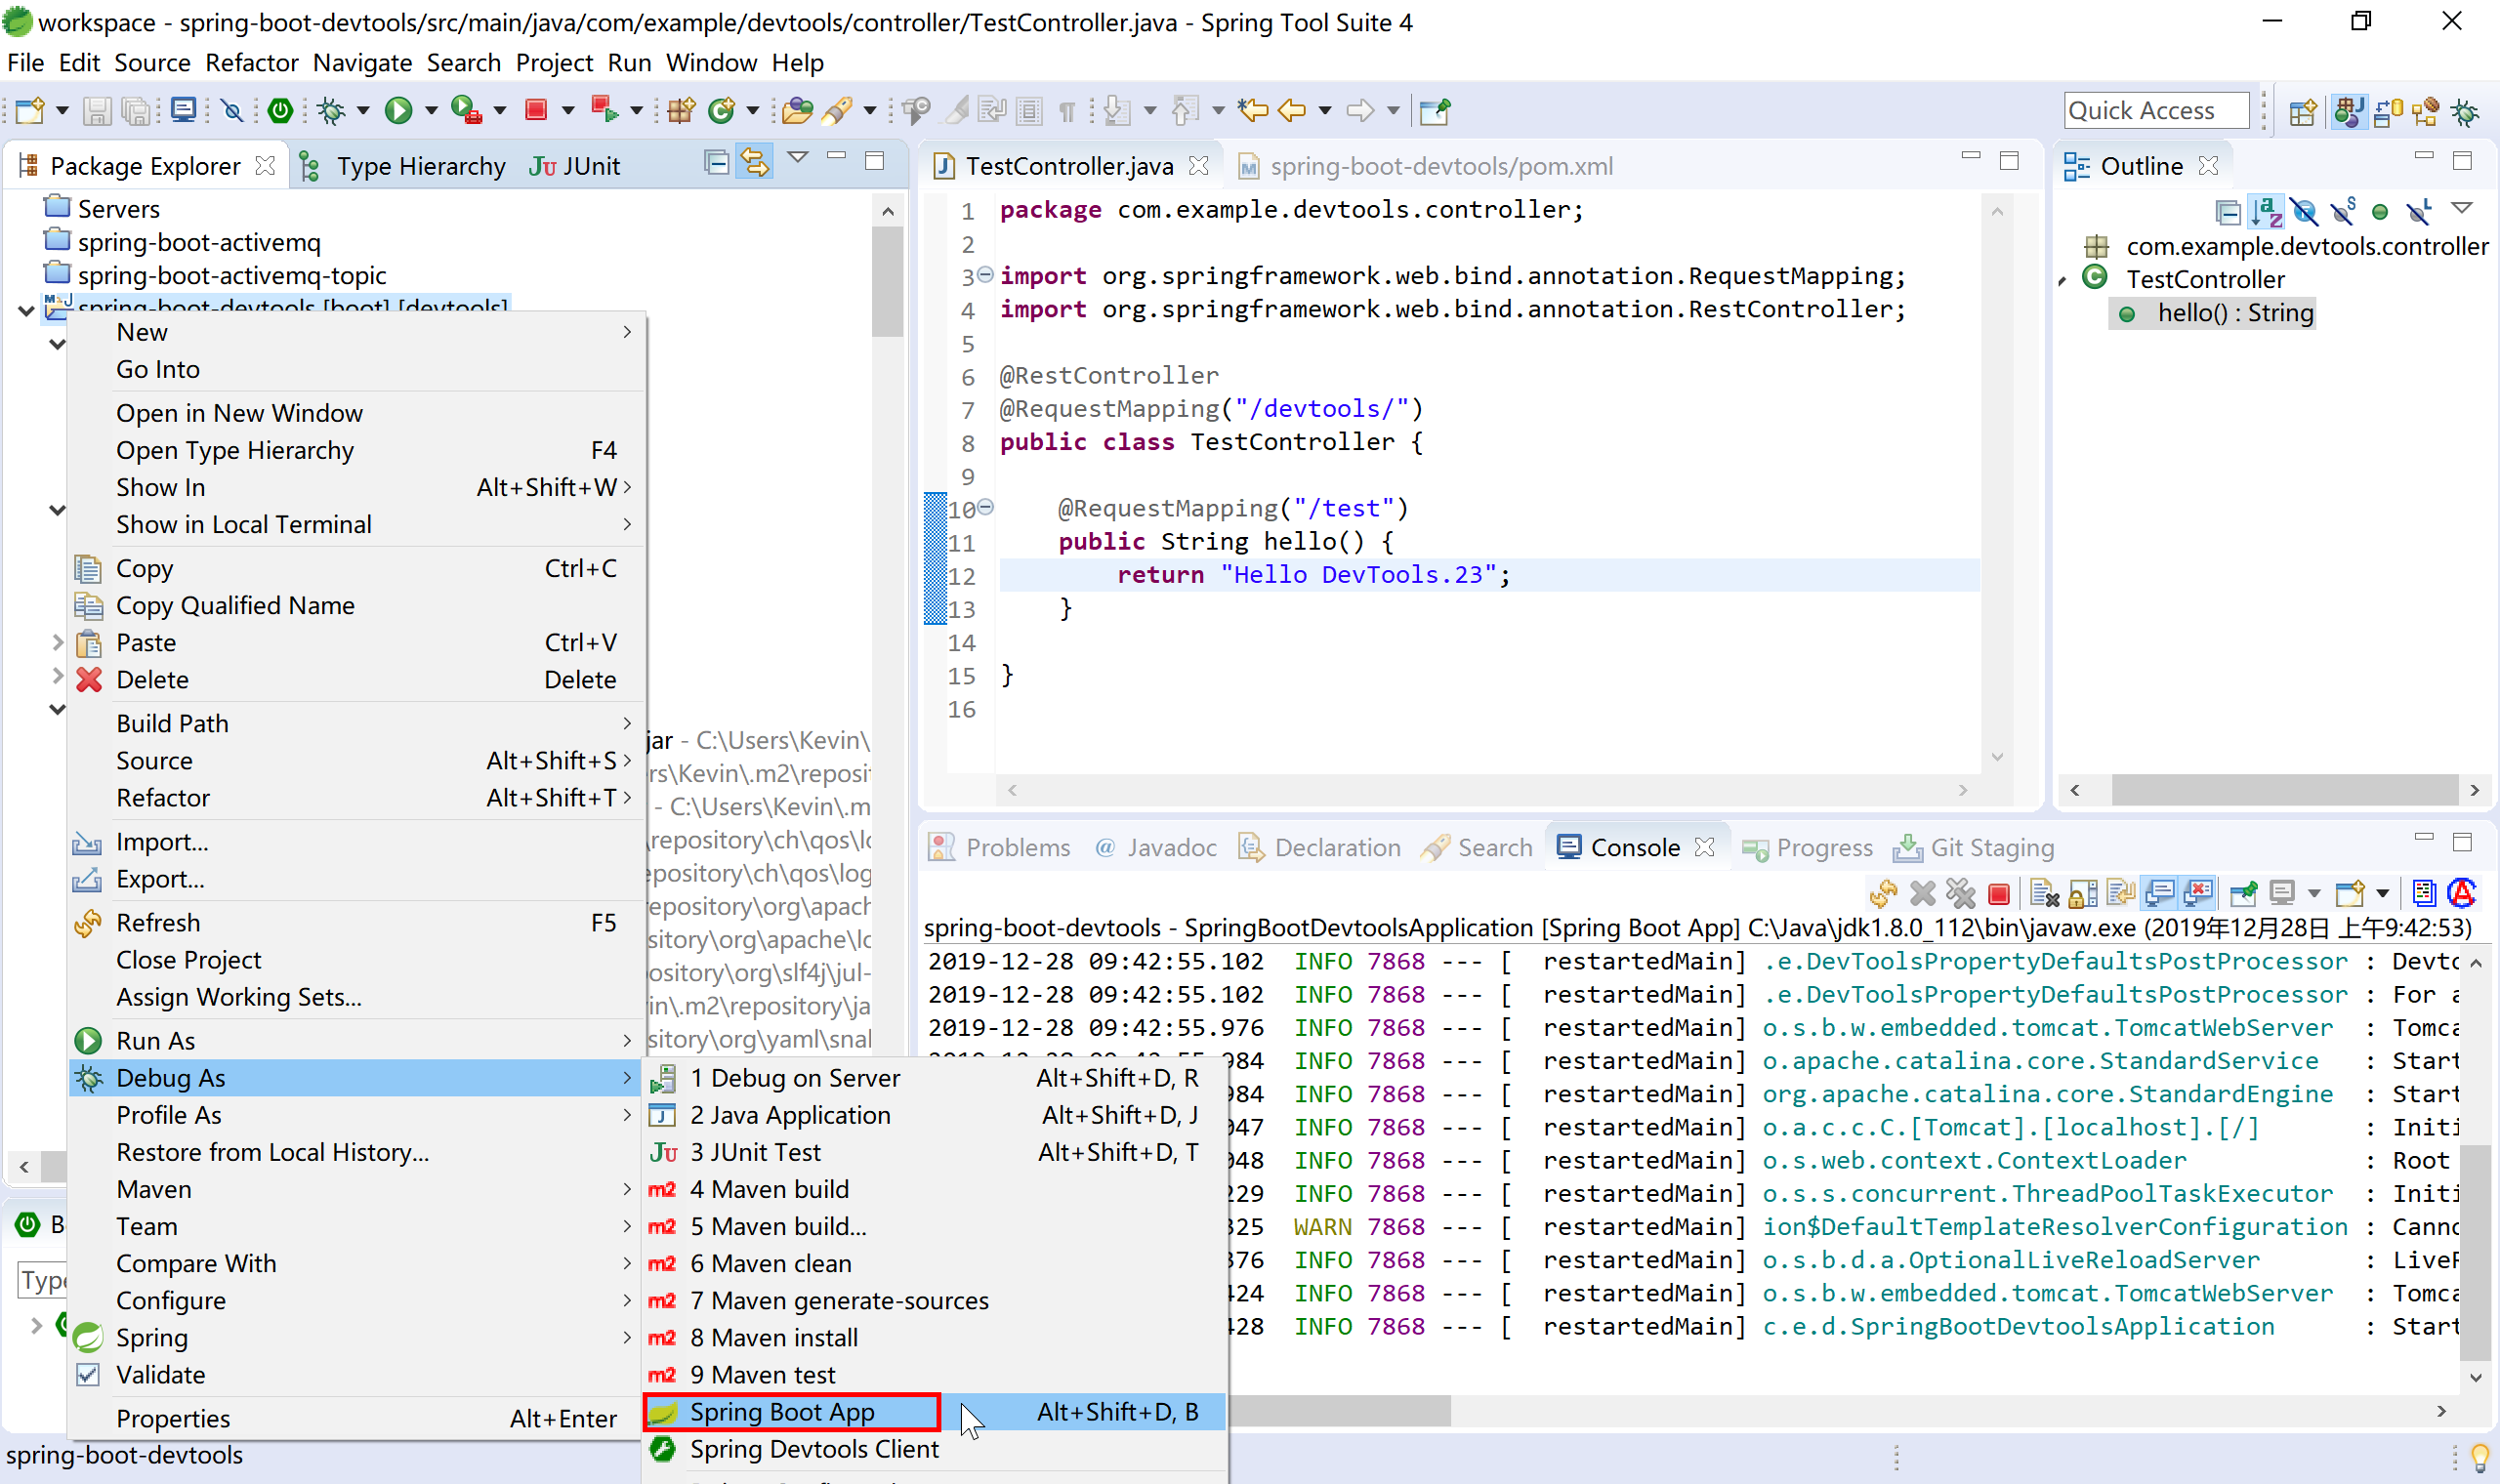Switch to spring-boot-devtools/pom.xml editor tab
Screen dimensions: 2500x1484
click(1440, 166)
